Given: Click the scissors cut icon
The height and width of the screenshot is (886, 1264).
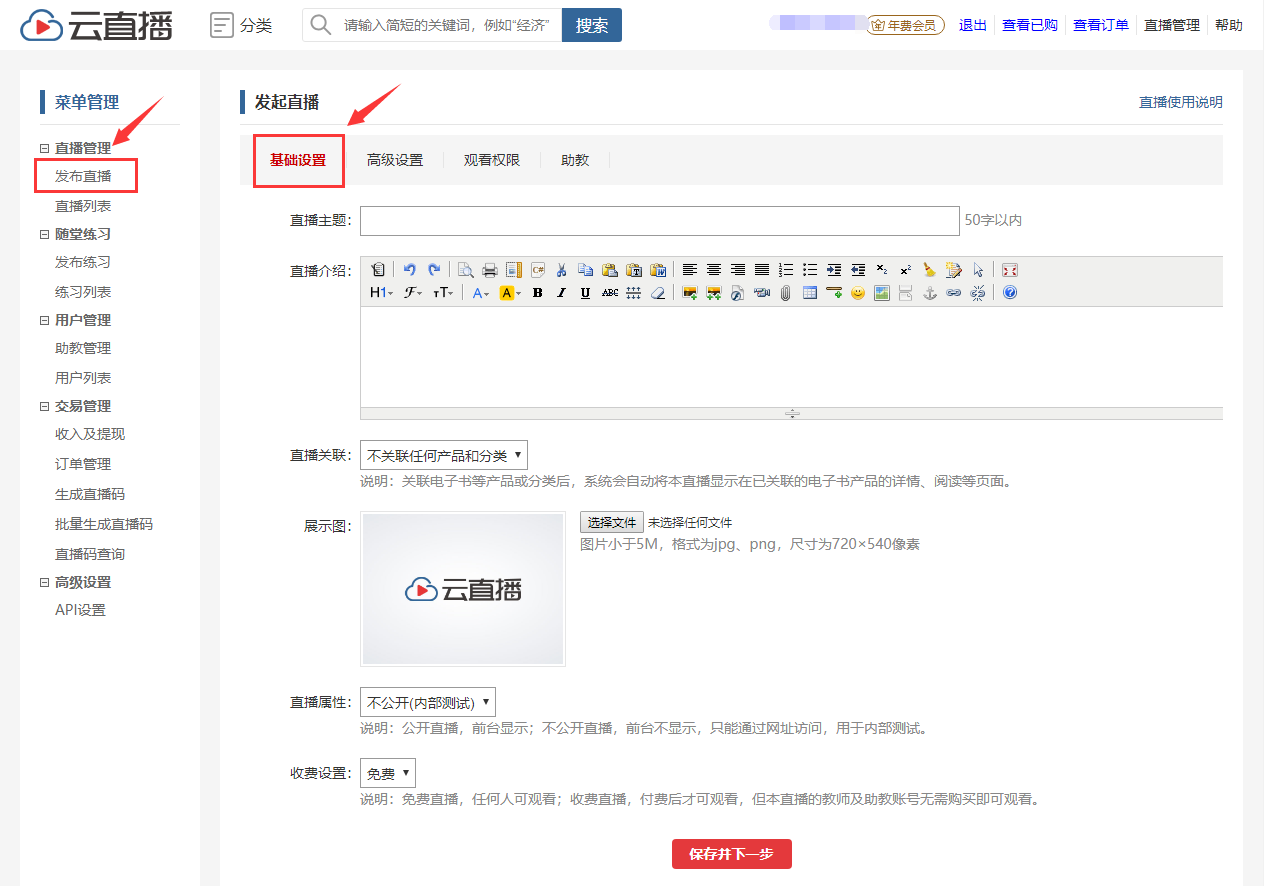Looking at the screenshot, I should [561, 270].
